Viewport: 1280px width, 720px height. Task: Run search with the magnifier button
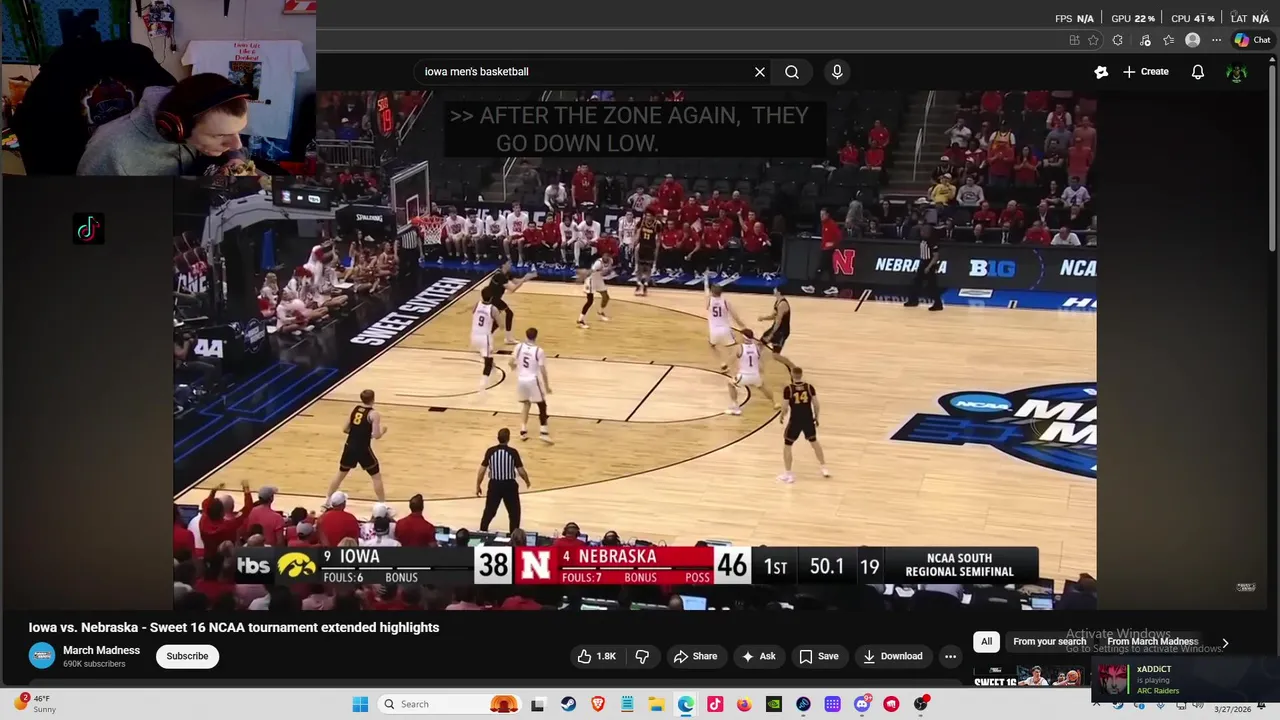[x=792, y=72]
